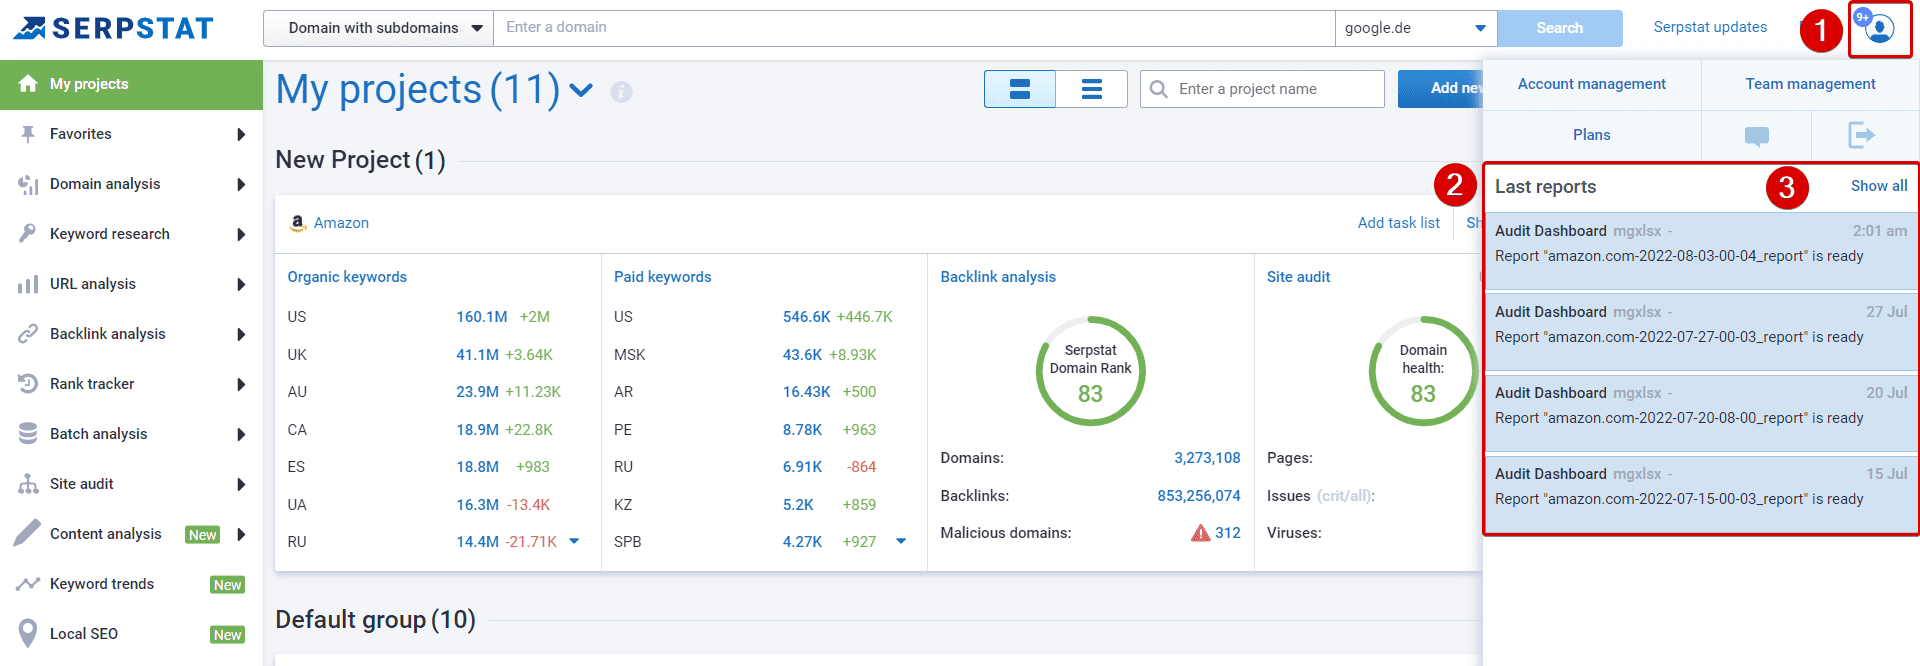Open the 15 Jul Audit Dashboard report
This screenshot has width=1920, height=666.
[1701, 492]
